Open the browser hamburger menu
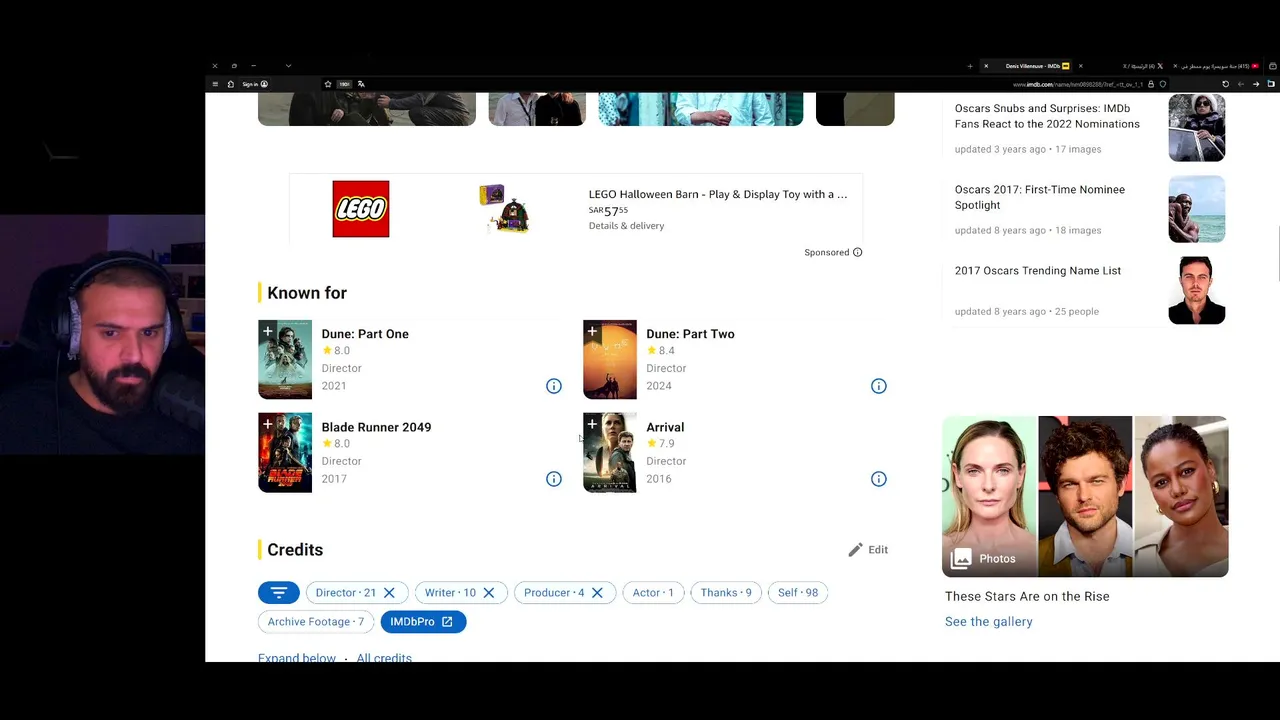 [215, 84]
